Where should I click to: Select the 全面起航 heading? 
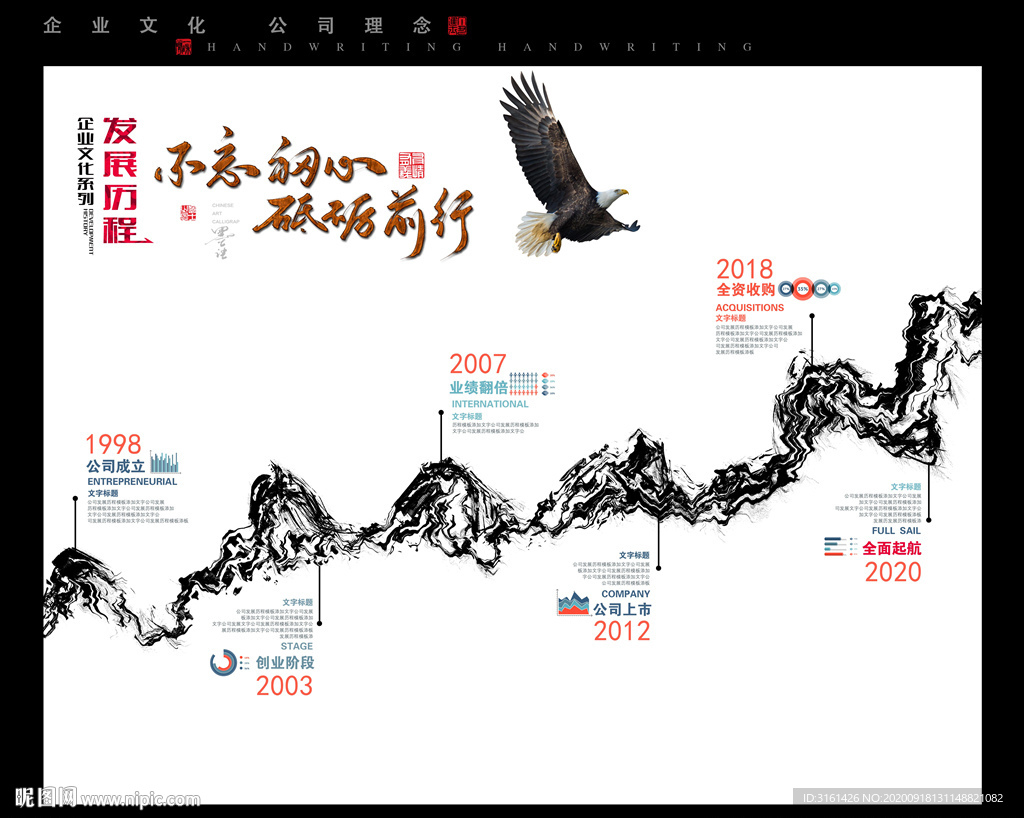[x=891, y=548]
